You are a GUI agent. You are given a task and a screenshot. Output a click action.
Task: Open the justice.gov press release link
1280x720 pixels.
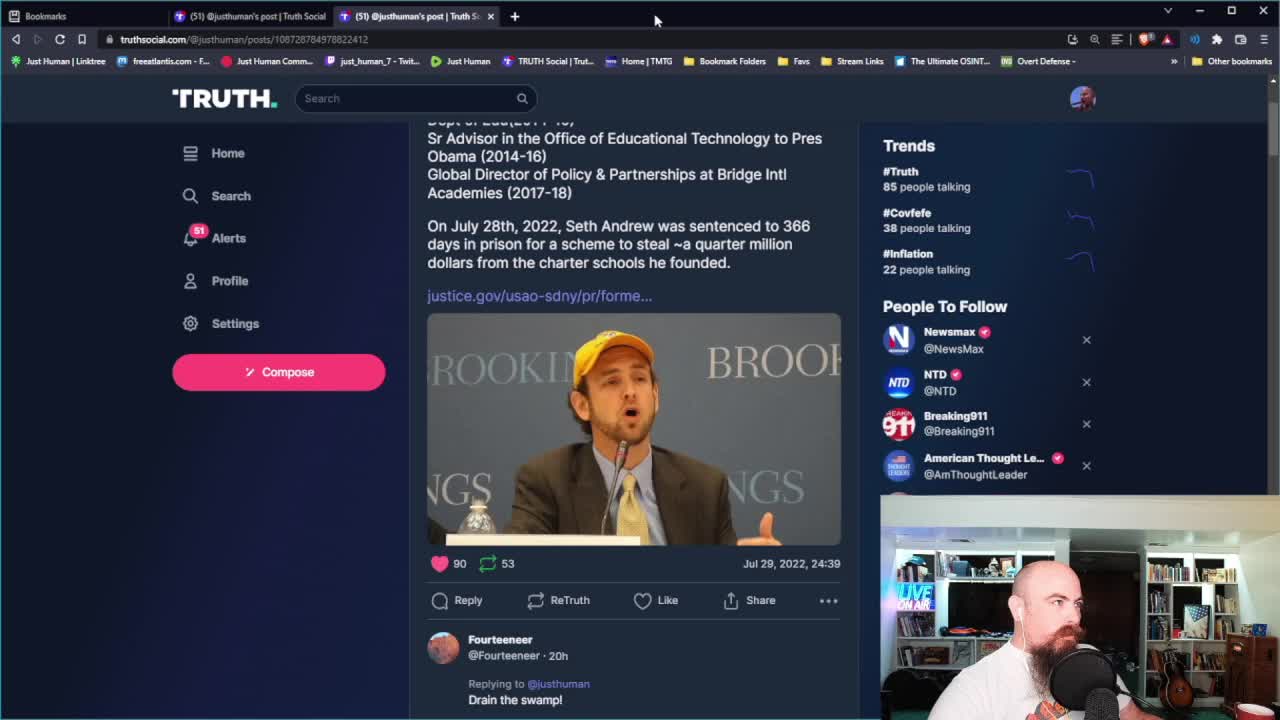tap(539, 296)
